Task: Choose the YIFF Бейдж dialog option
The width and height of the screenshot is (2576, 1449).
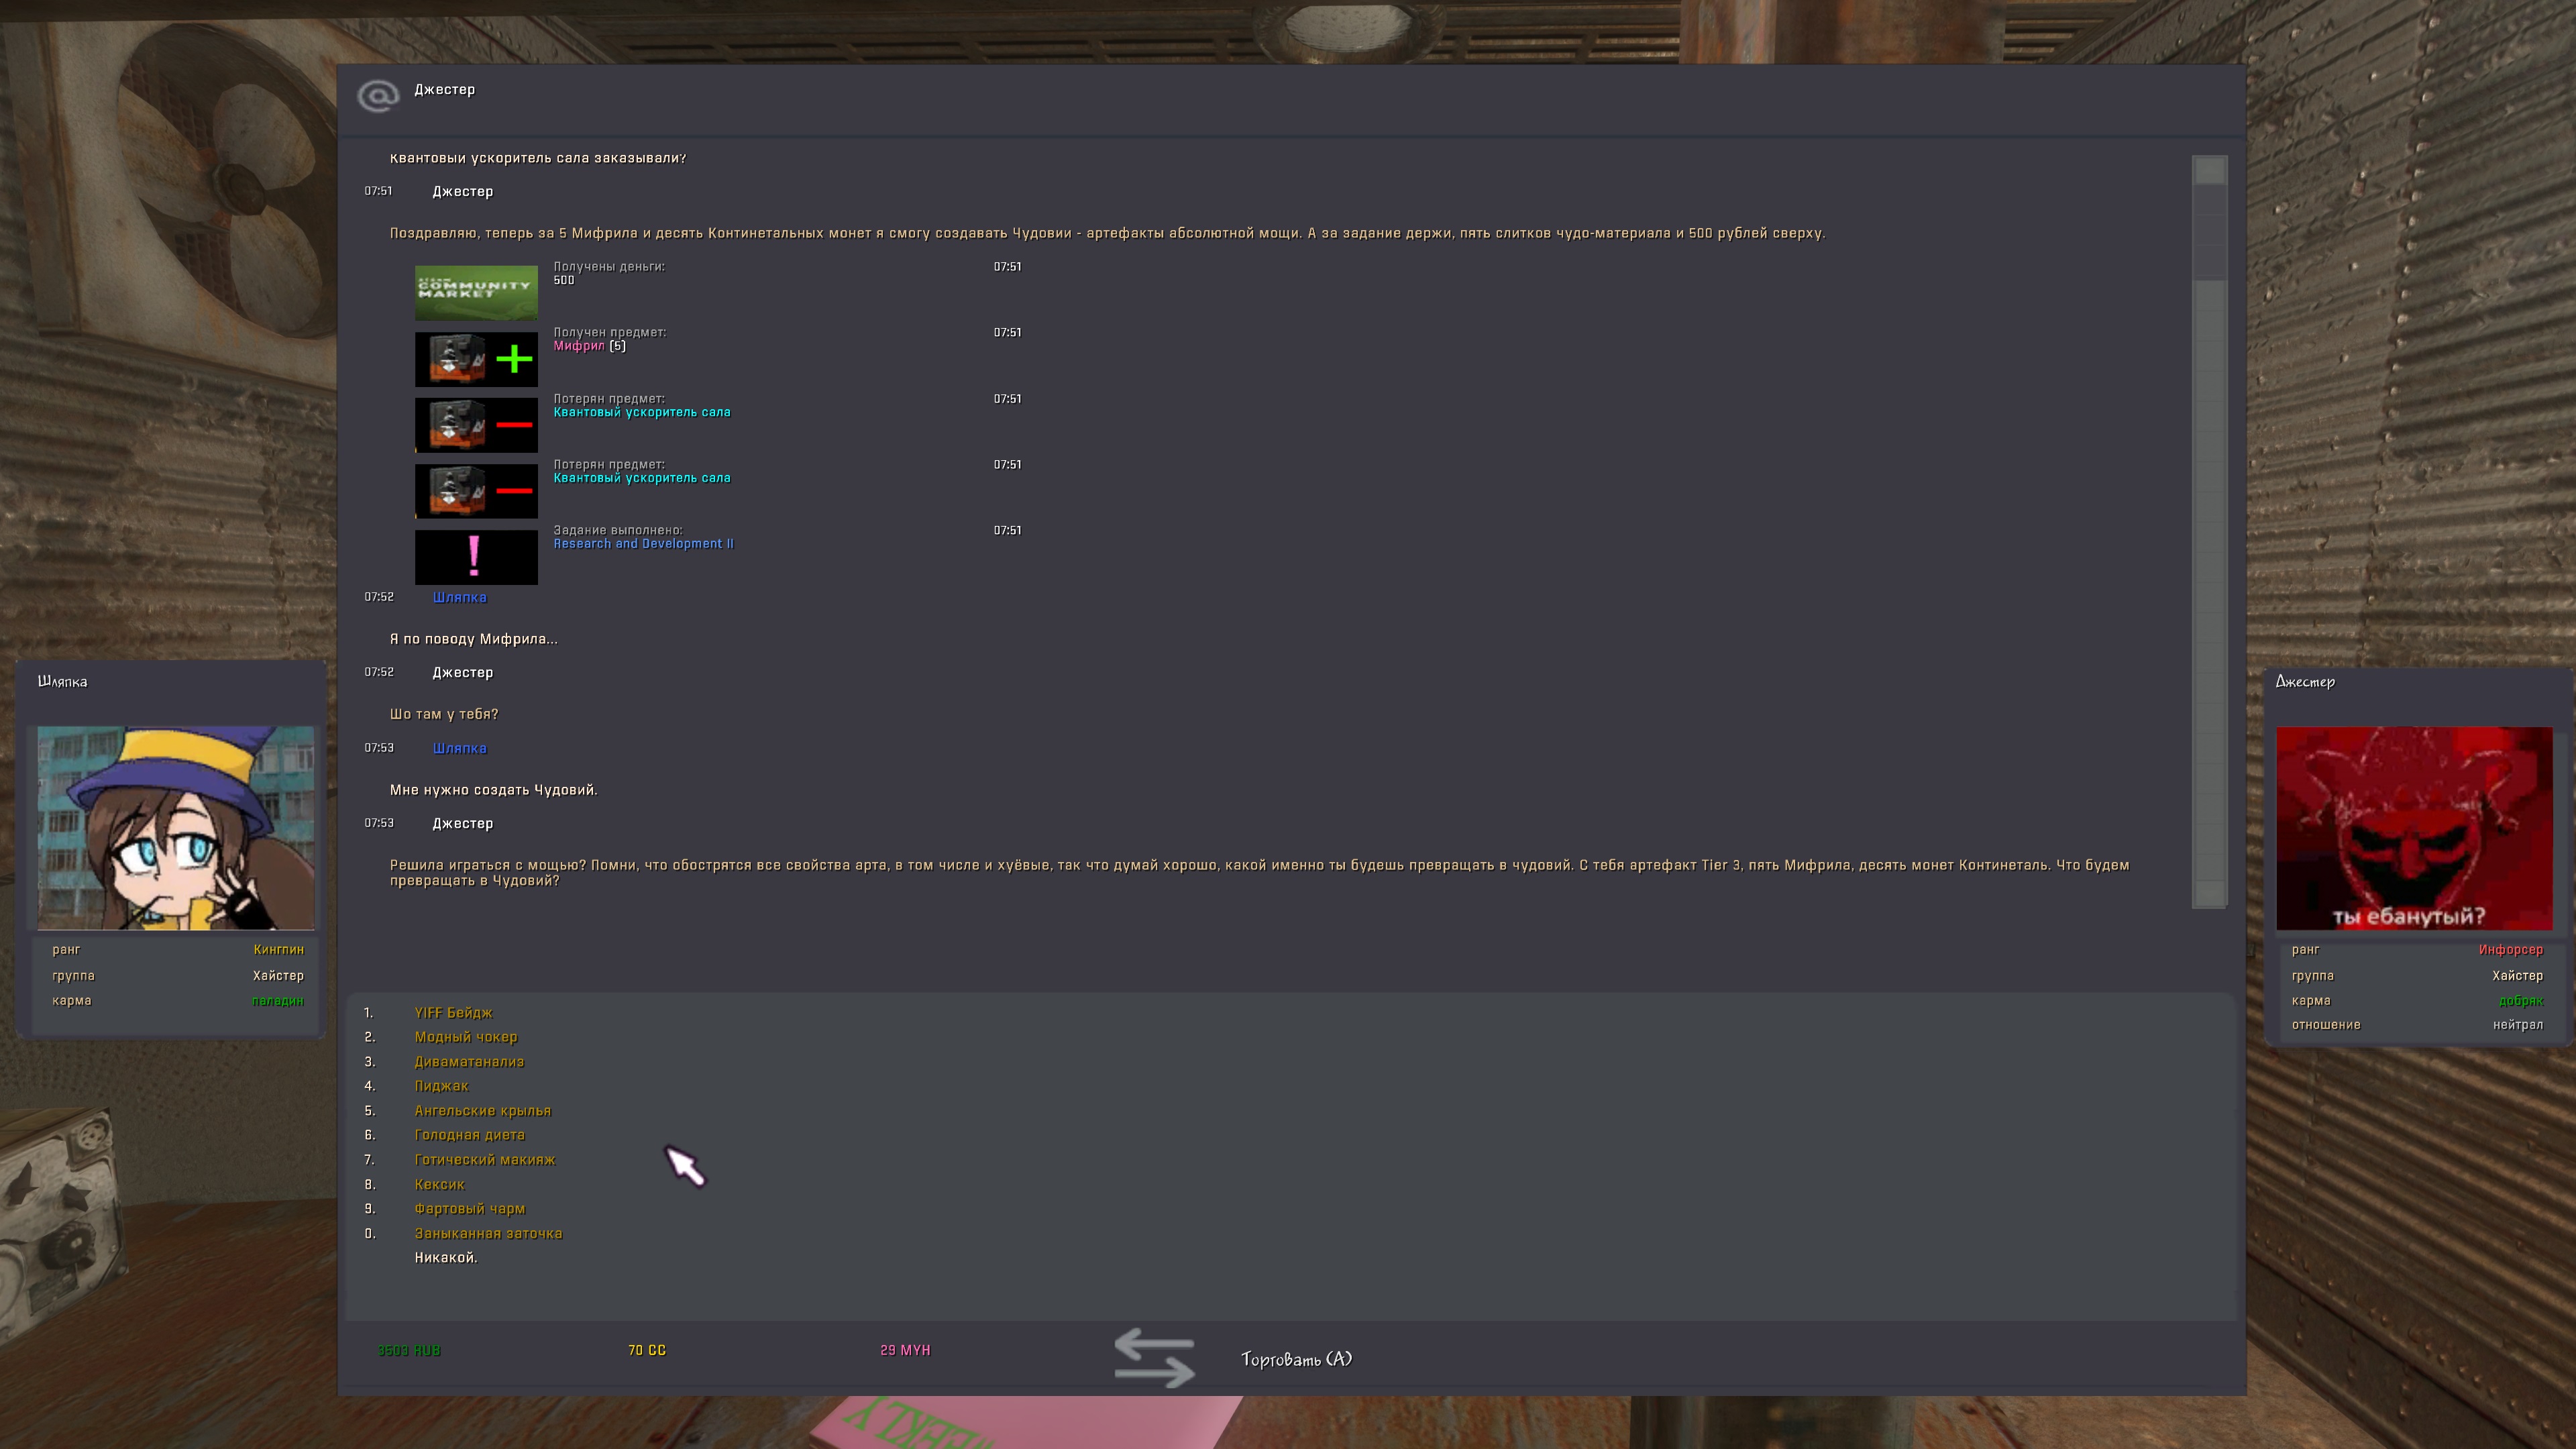Action: coord(453,1012)
